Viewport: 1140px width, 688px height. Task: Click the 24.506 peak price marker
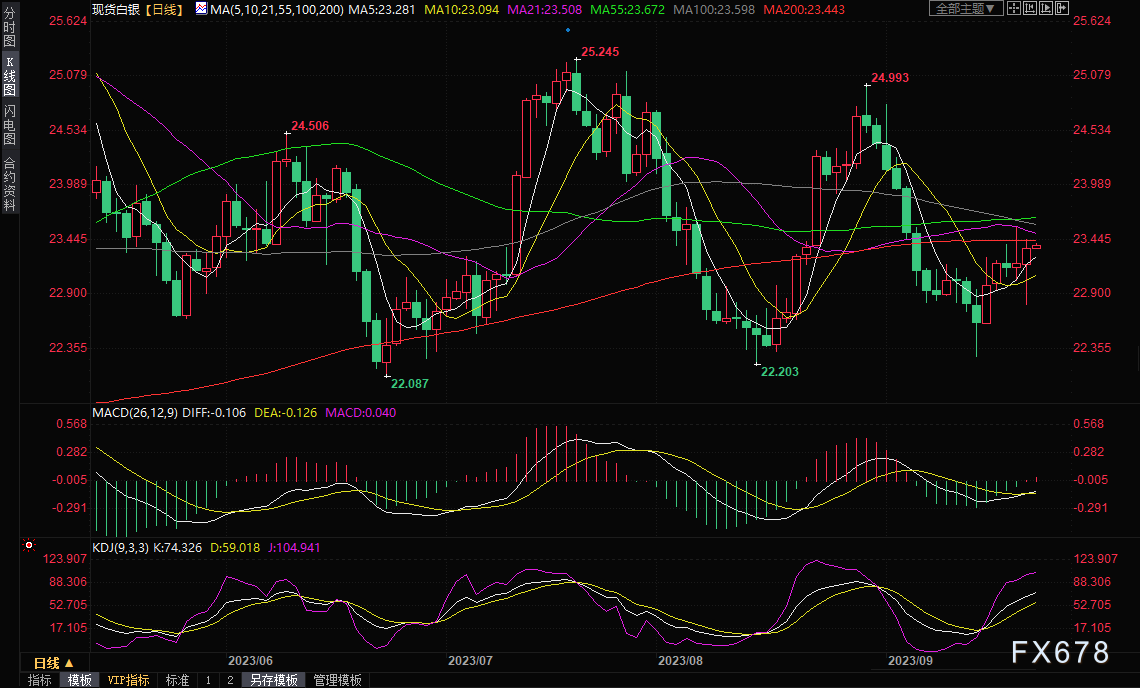pyautogui.click(x=310, y=126)
